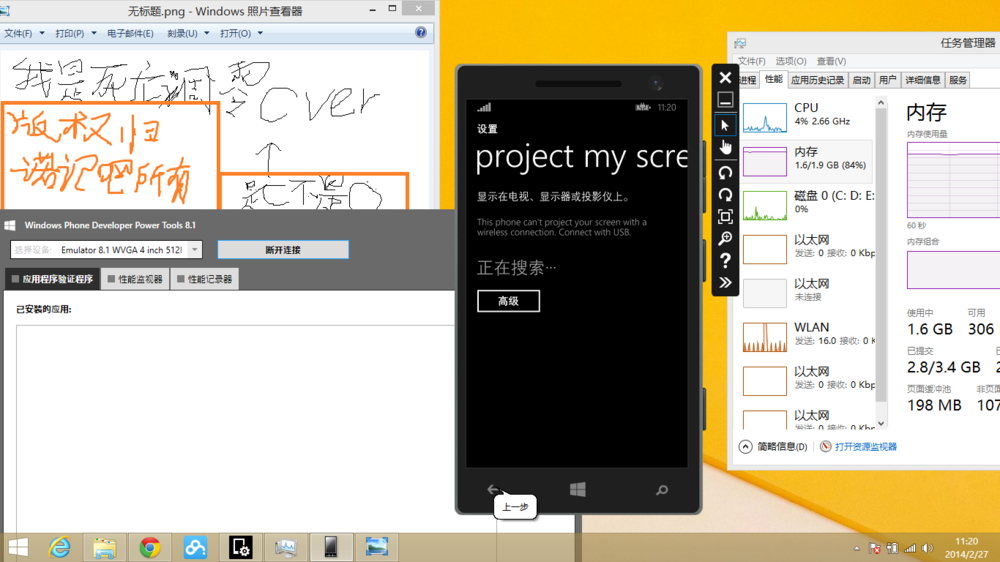Viewport: 1000px width, 562px height.
Task: Switch to 性能记录器 tab
Action: coord(205,279)
